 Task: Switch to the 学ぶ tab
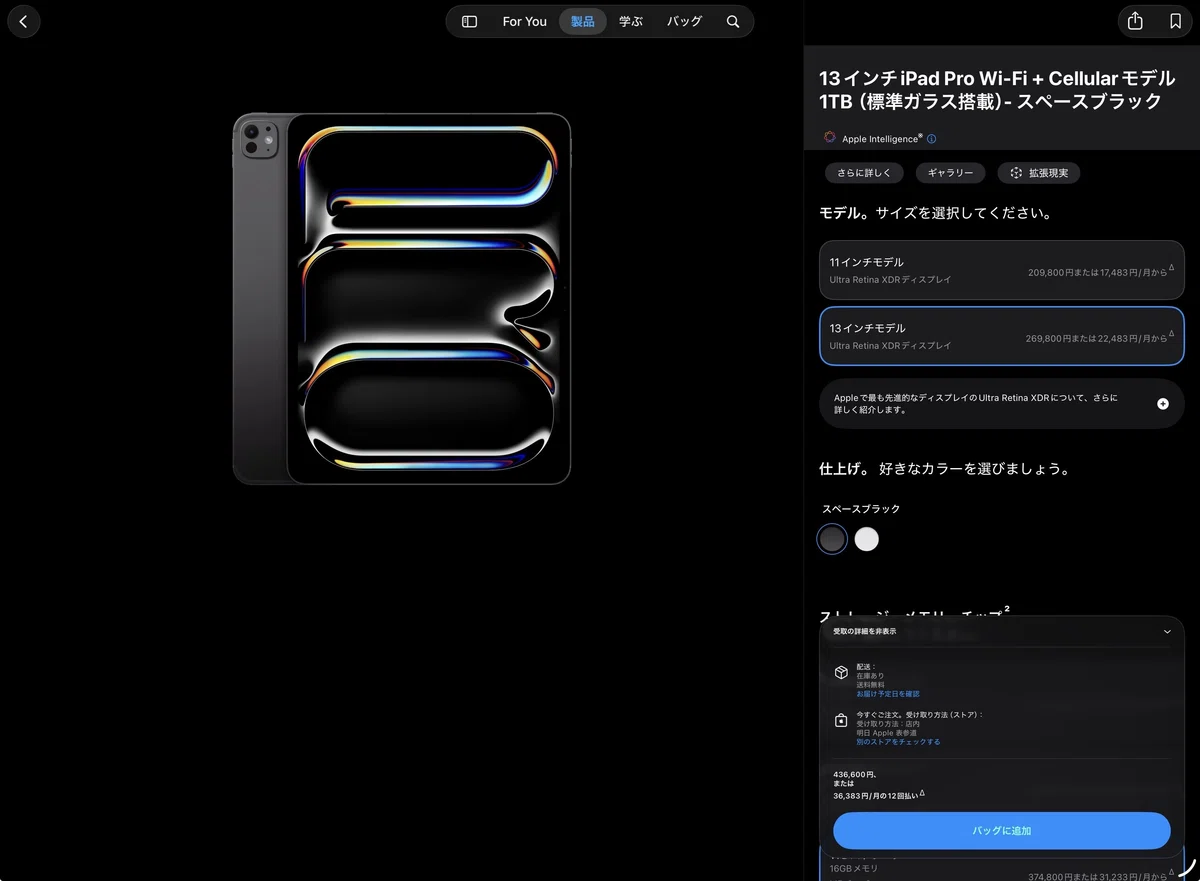[631, 21]
